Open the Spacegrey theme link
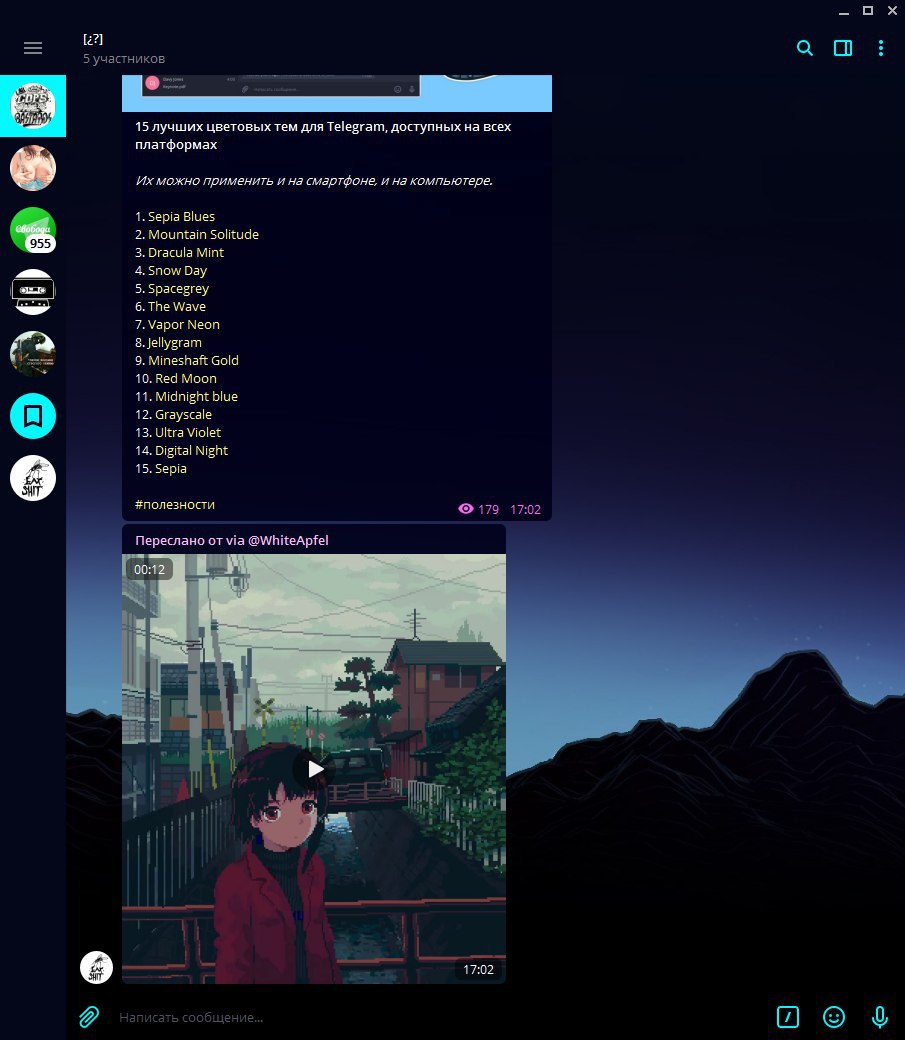905x1040 pixels. [x=178, y=289]
